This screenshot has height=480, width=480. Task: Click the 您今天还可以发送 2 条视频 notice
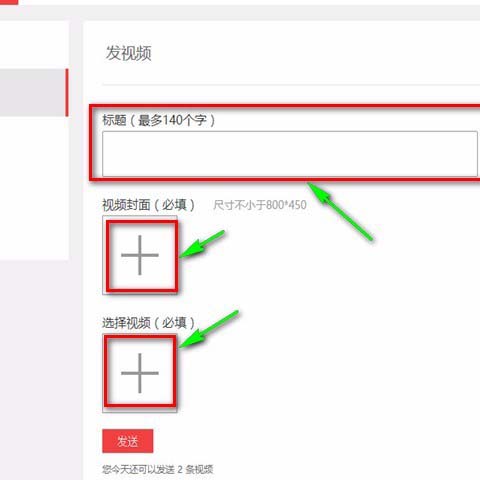coord(158,469)
